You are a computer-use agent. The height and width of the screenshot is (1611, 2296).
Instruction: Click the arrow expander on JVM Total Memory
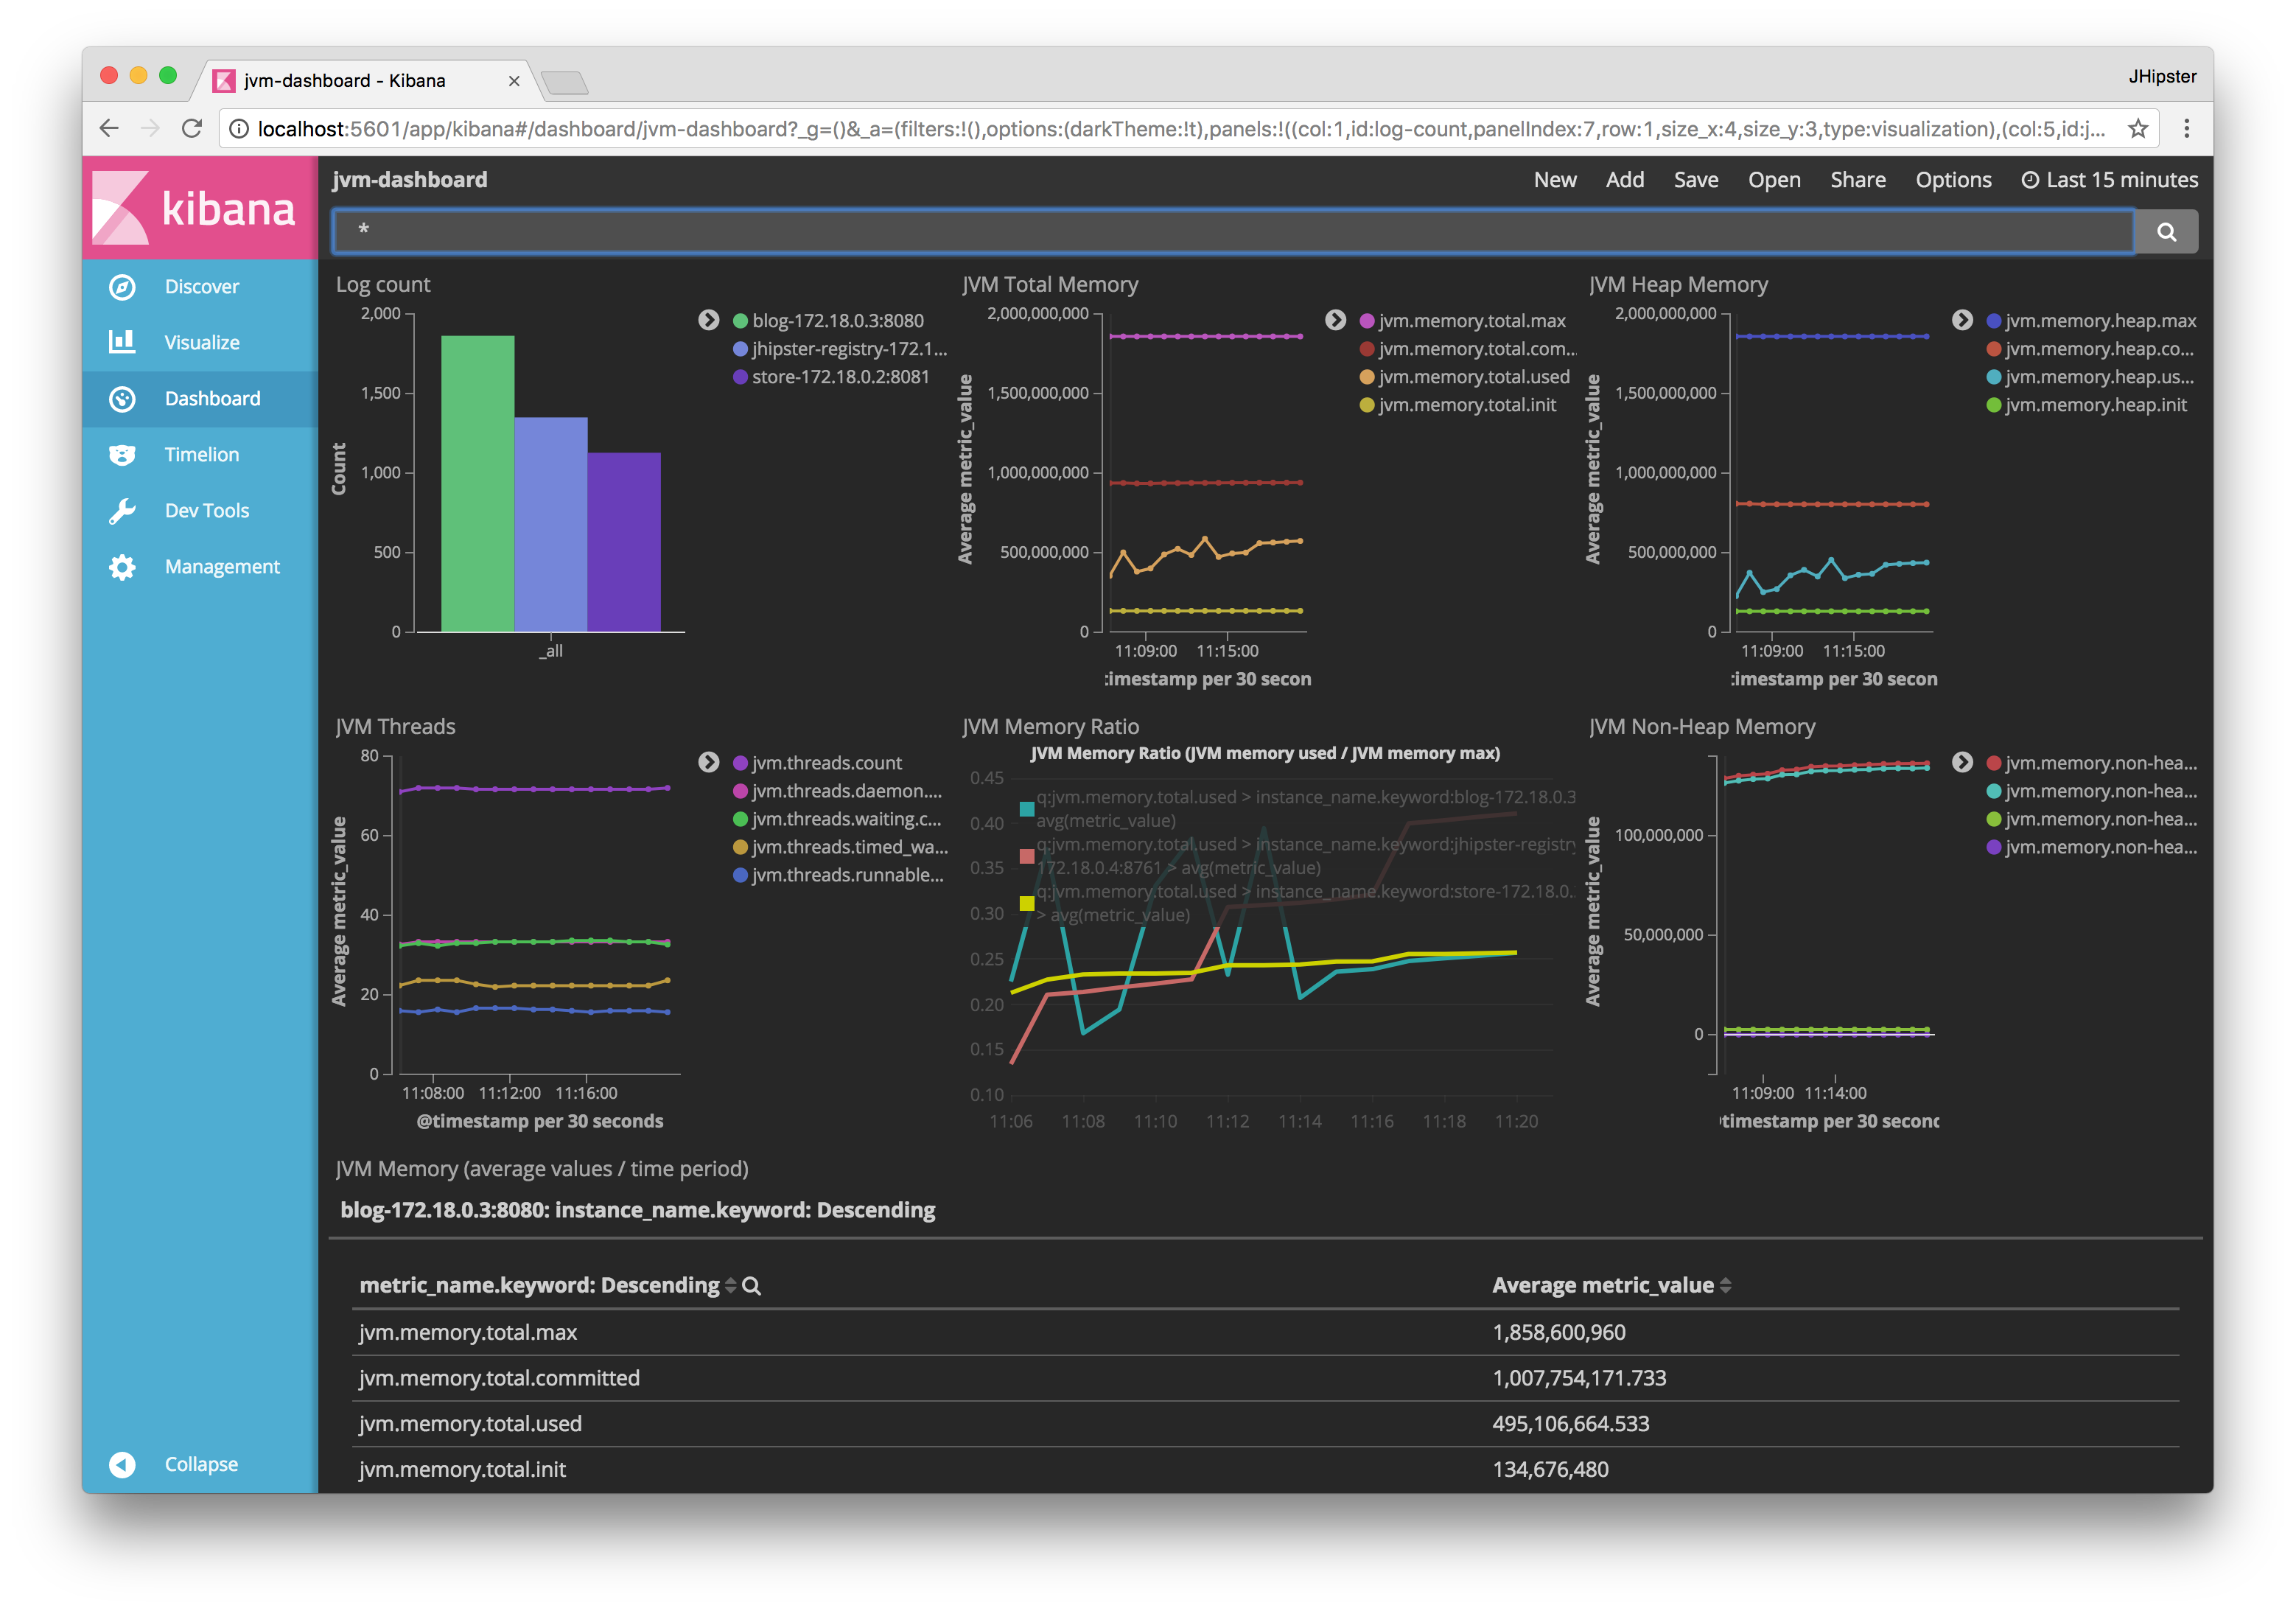pos(1333,318)
